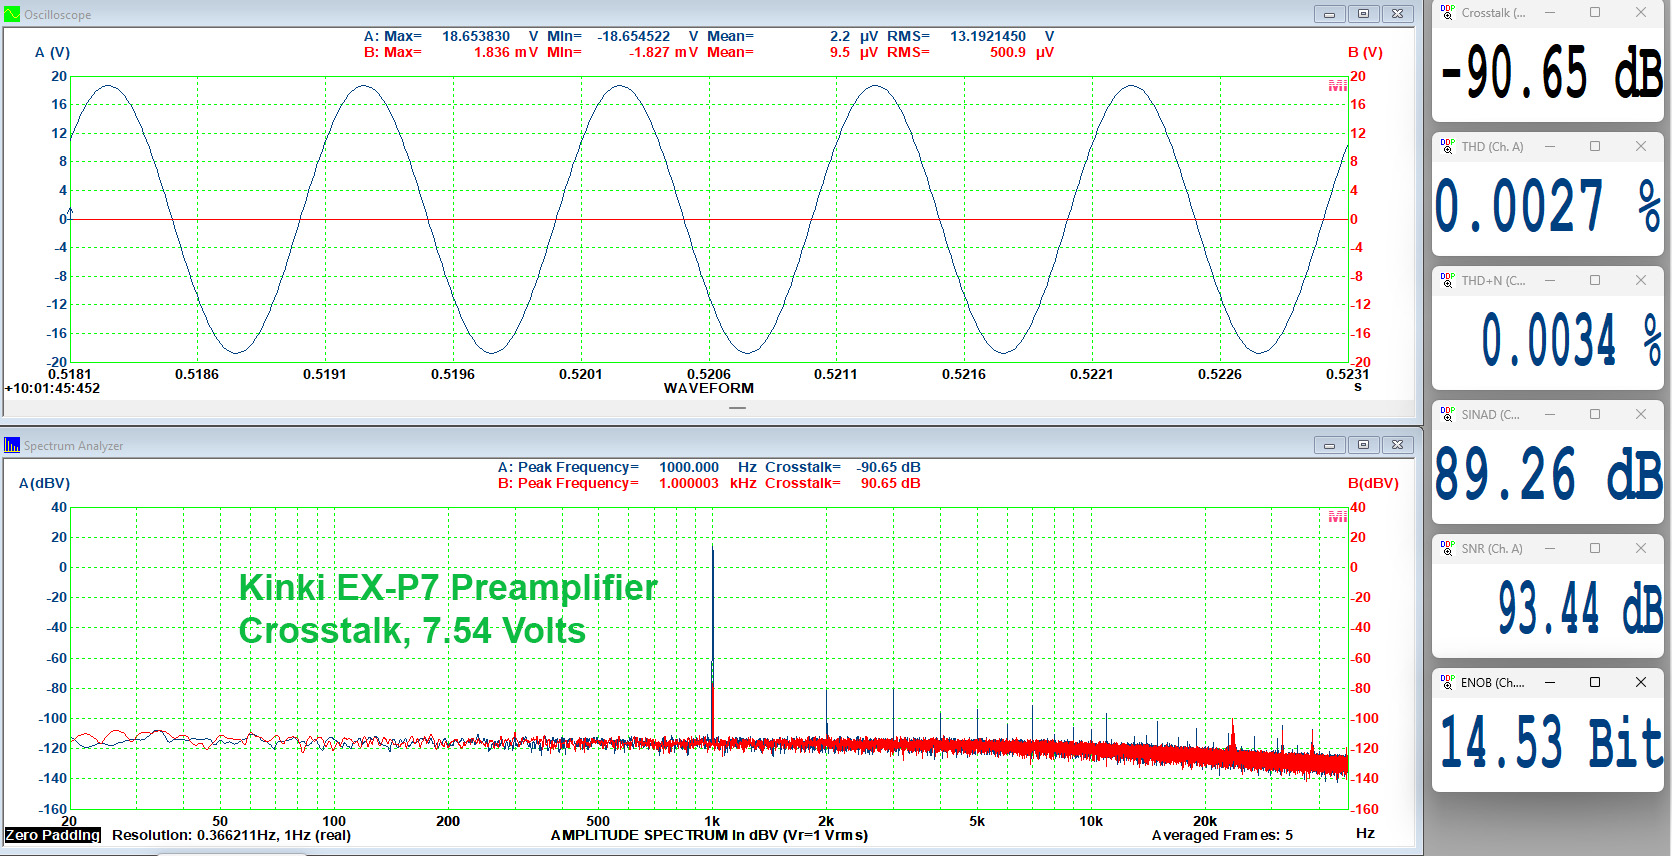
Task: Close the SINAD viewer
Action: [x=1641, y=414]
